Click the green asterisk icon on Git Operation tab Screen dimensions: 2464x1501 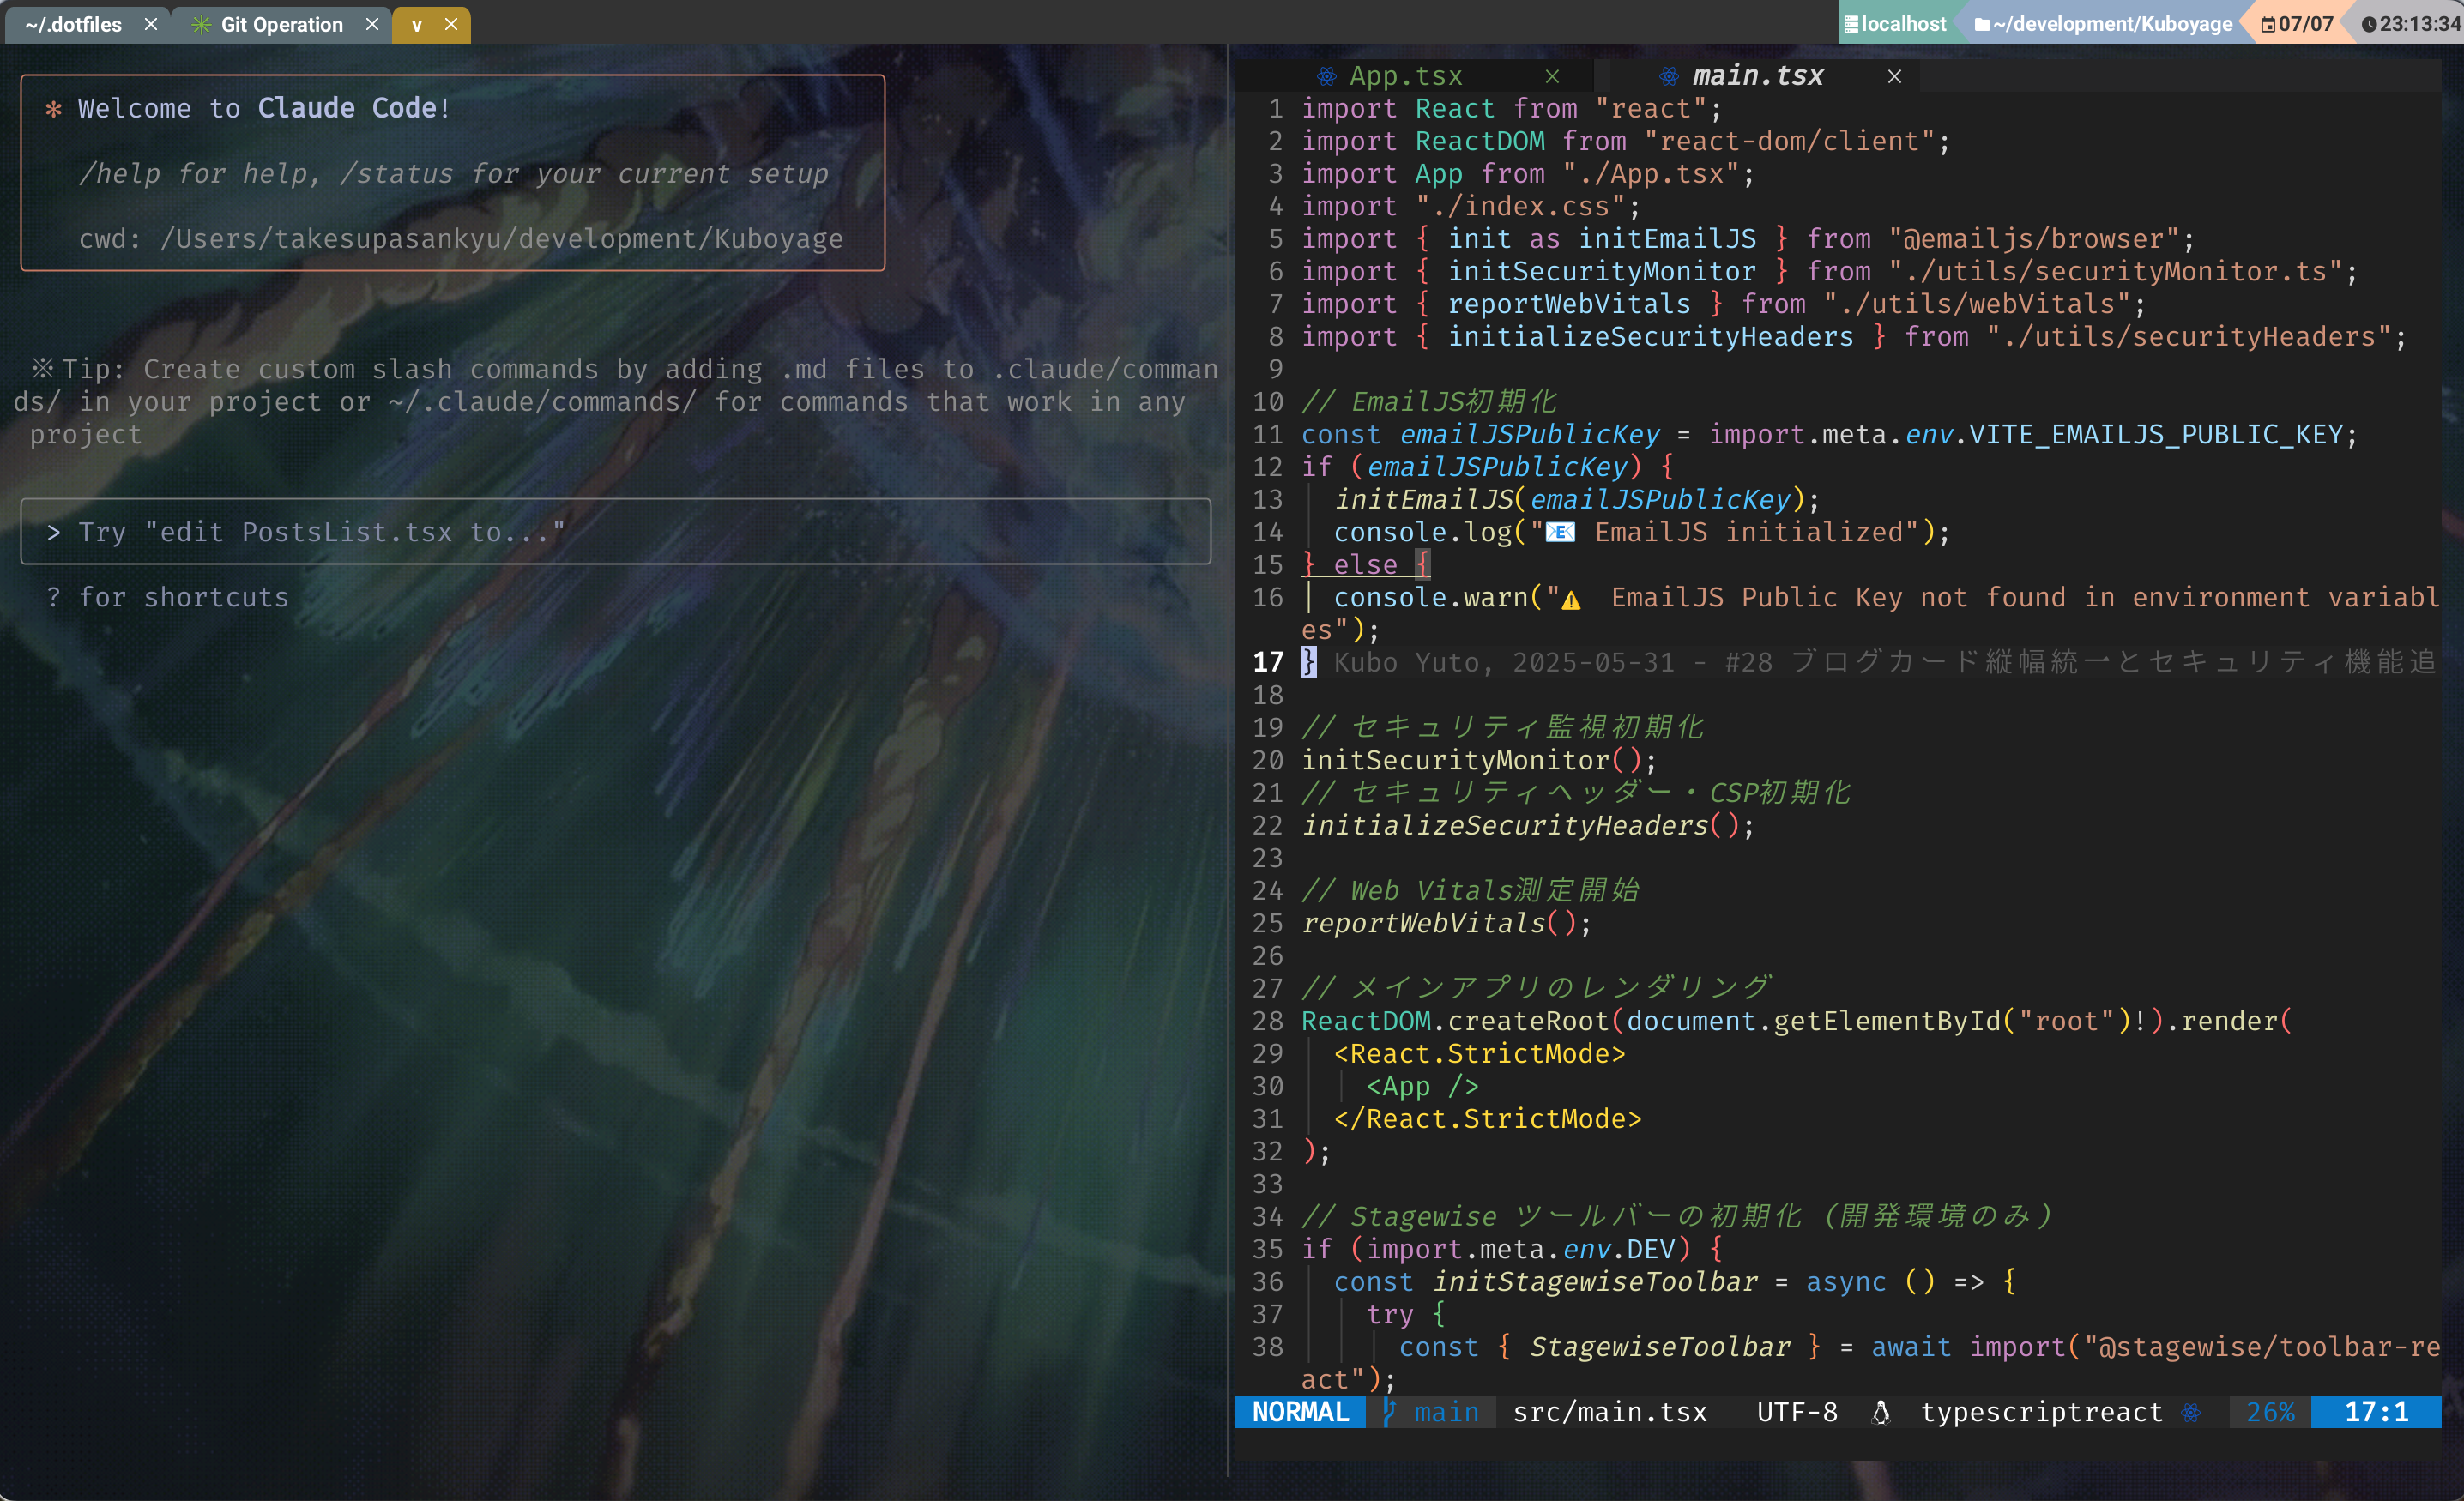click(201, 24)
